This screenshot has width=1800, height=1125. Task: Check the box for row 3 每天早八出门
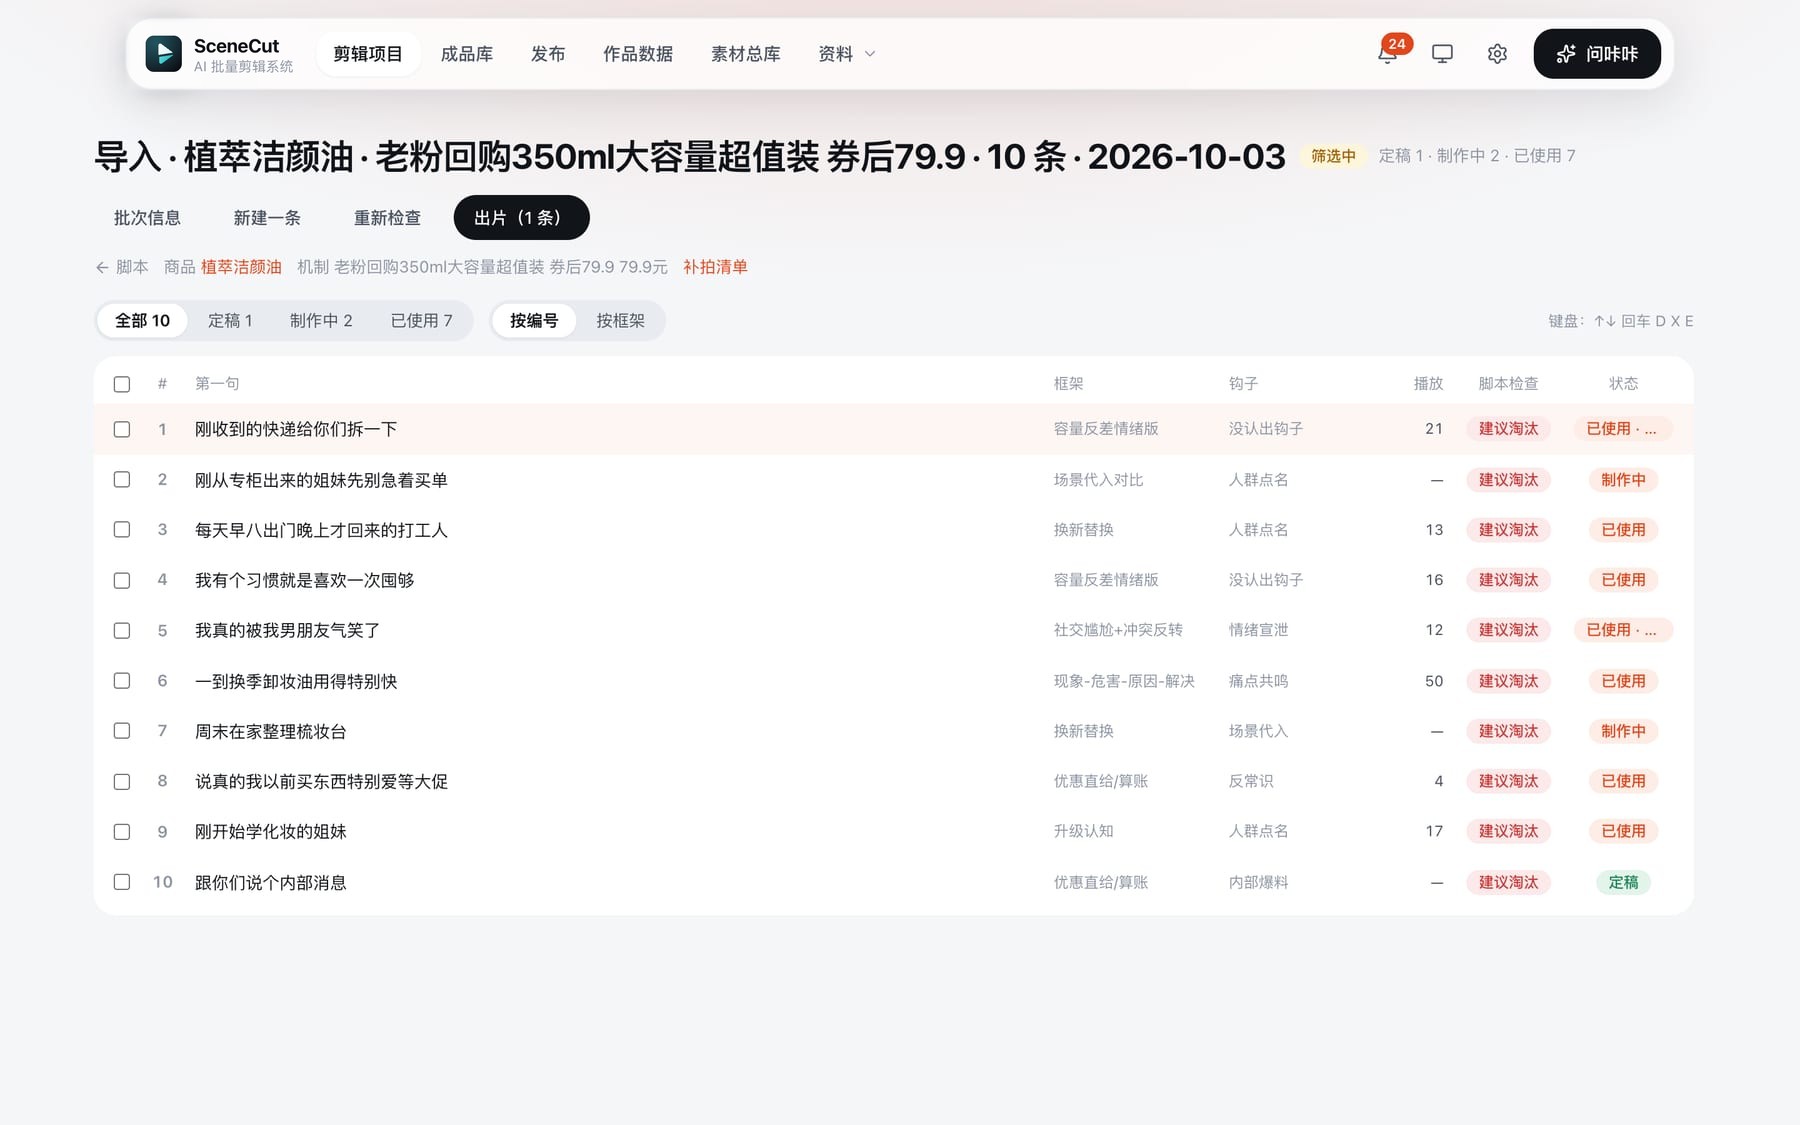tap(122, 530)
